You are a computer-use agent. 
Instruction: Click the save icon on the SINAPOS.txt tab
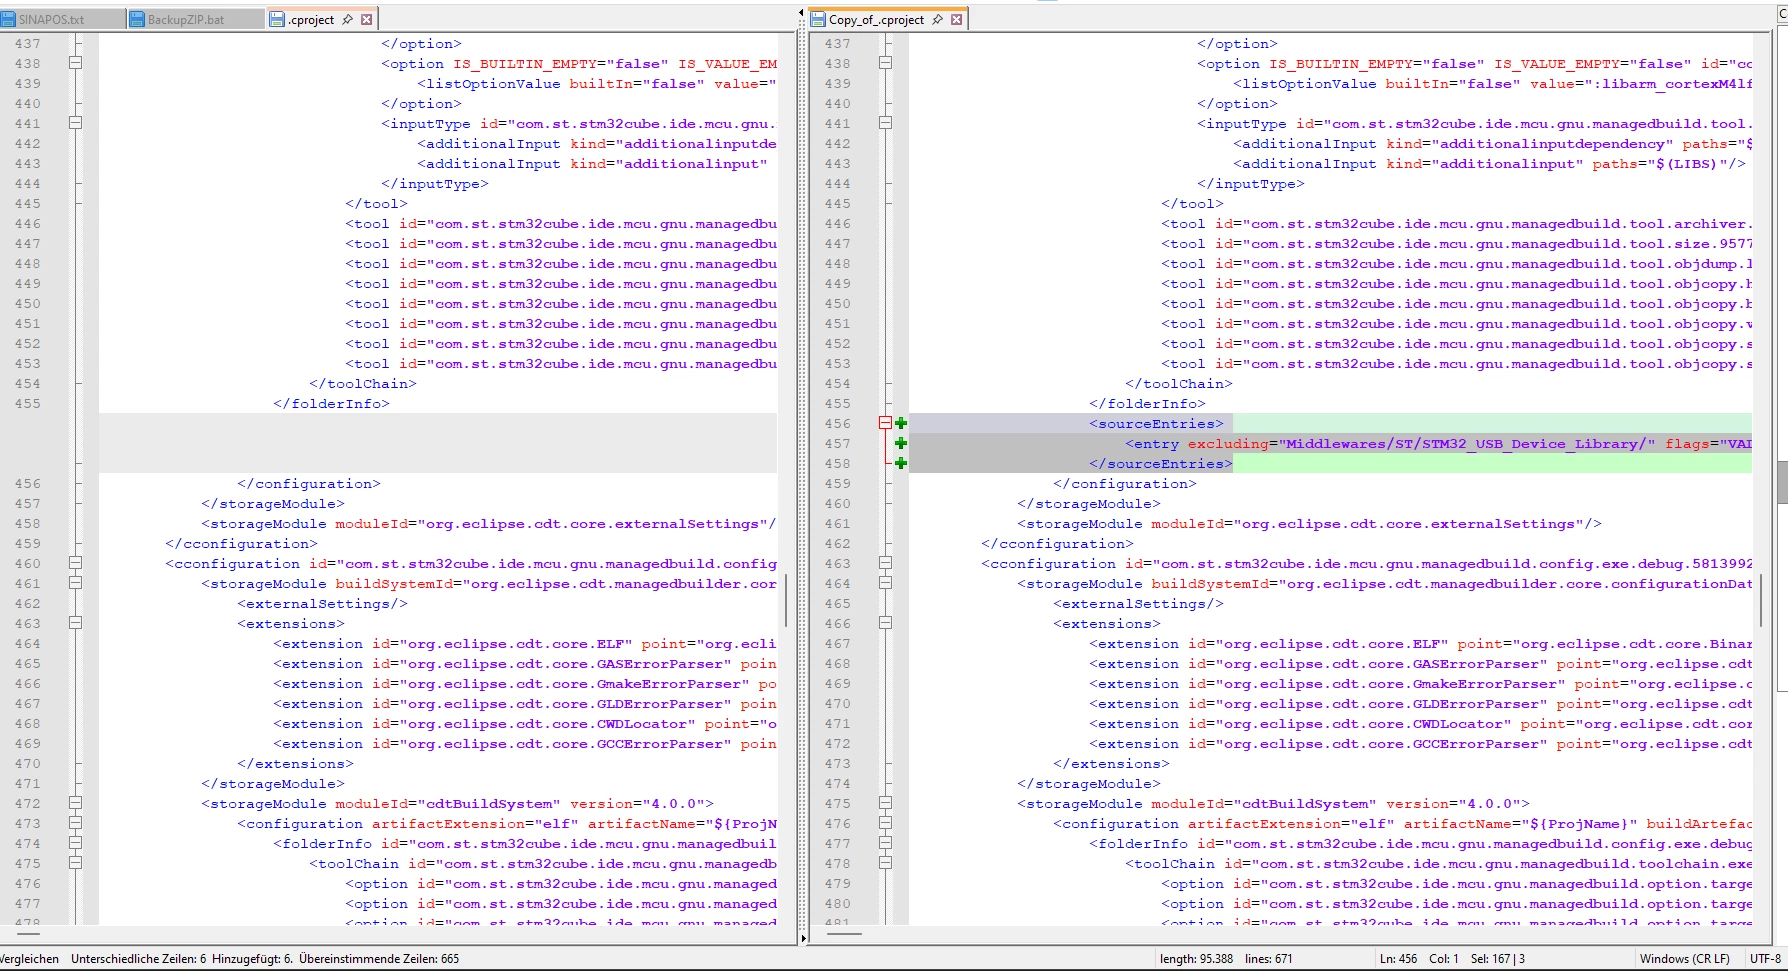click(9, 19)
